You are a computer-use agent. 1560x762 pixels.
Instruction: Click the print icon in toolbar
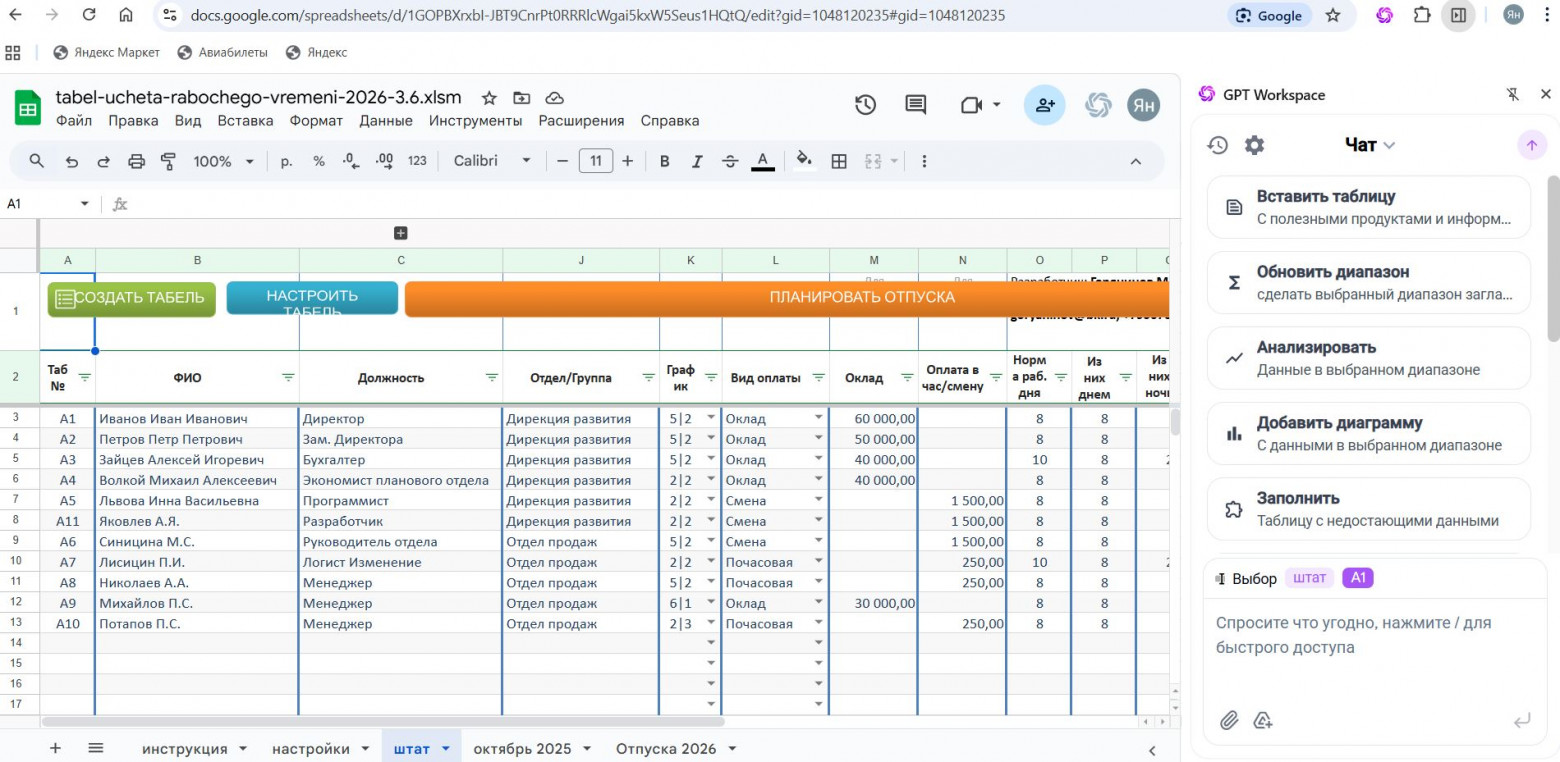(137, 161)
